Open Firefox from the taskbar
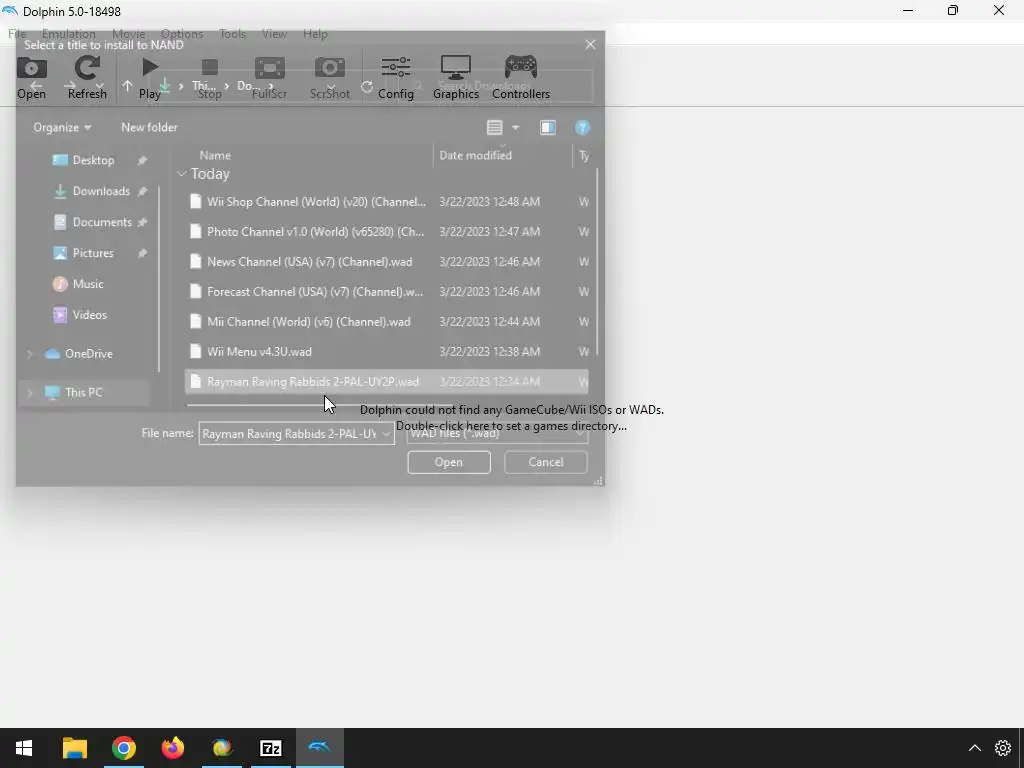Screen dimensions: 1024x768 coord(172,748)
